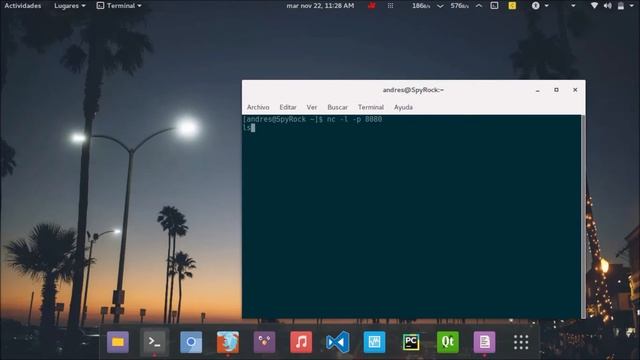This screenshot has height=360, width=640.
Task: Click the terminal vertical scrollbar
Action: click(x=583, y=216)
